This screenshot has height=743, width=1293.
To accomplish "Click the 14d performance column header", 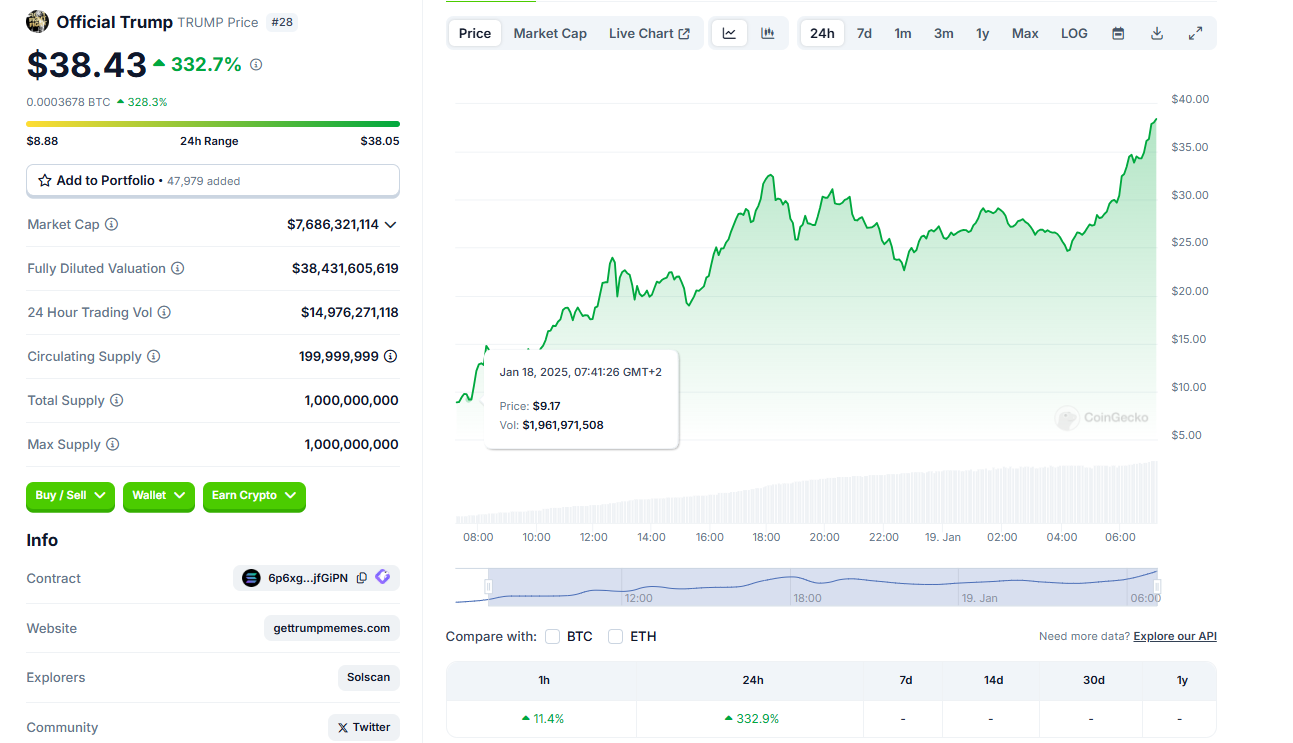I will pos(993,680).
